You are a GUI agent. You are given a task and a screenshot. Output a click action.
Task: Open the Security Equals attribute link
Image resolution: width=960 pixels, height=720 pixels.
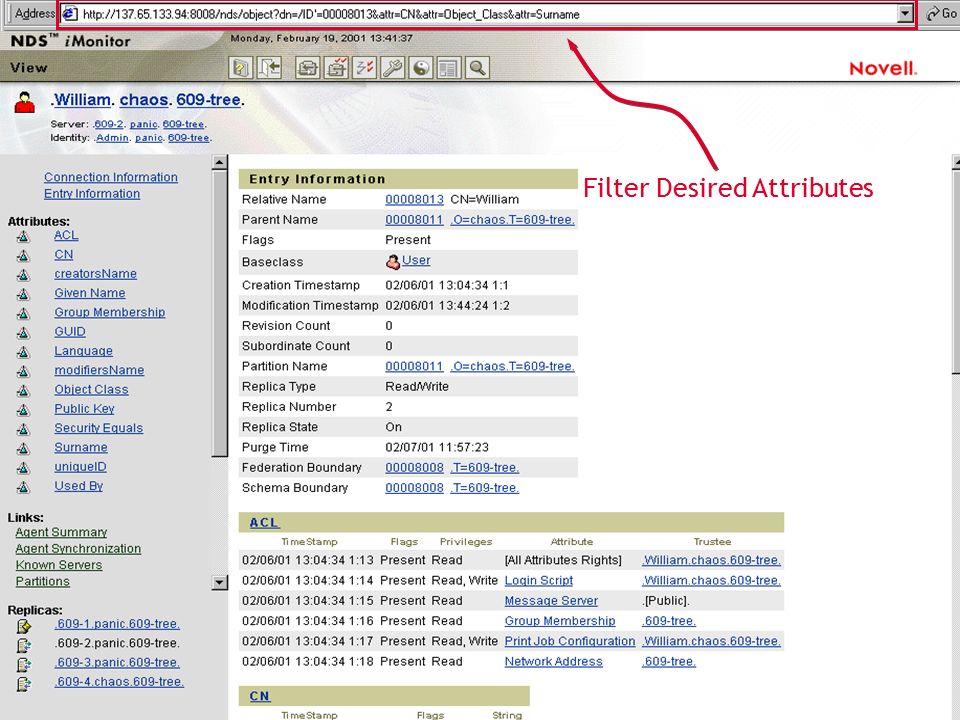(x=99, y=428)
